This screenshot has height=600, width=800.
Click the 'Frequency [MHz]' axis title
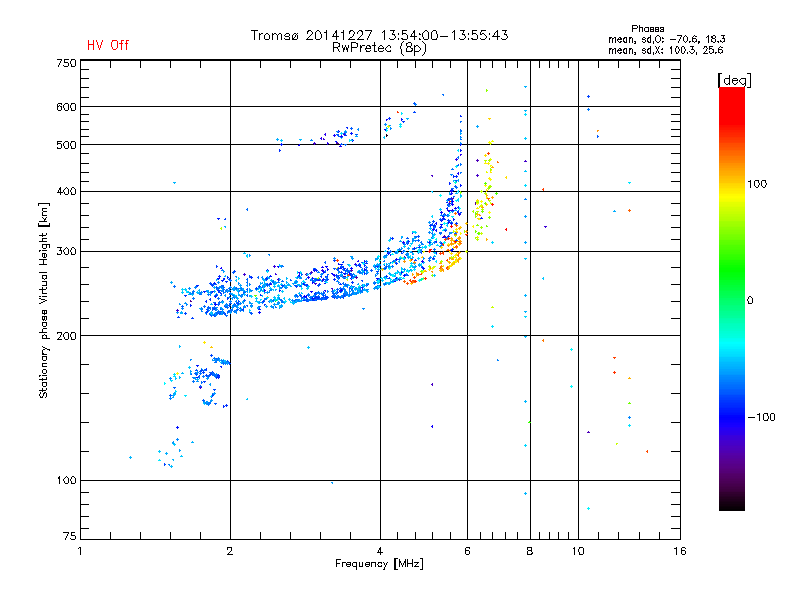[x=379, y=564]
